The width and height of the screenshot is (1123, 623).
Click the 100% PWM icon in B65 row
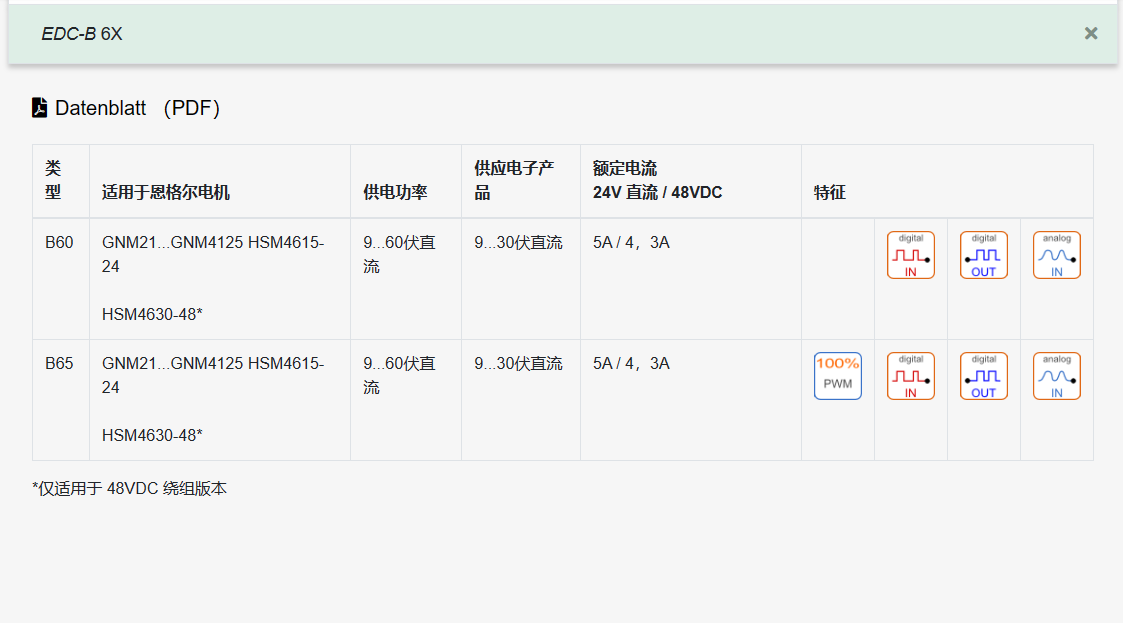click(x=837, y=376)
